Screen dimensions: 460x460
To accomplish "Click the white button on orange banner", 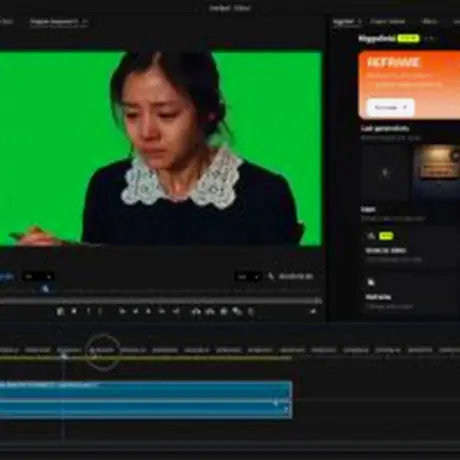I will [391, 107].
